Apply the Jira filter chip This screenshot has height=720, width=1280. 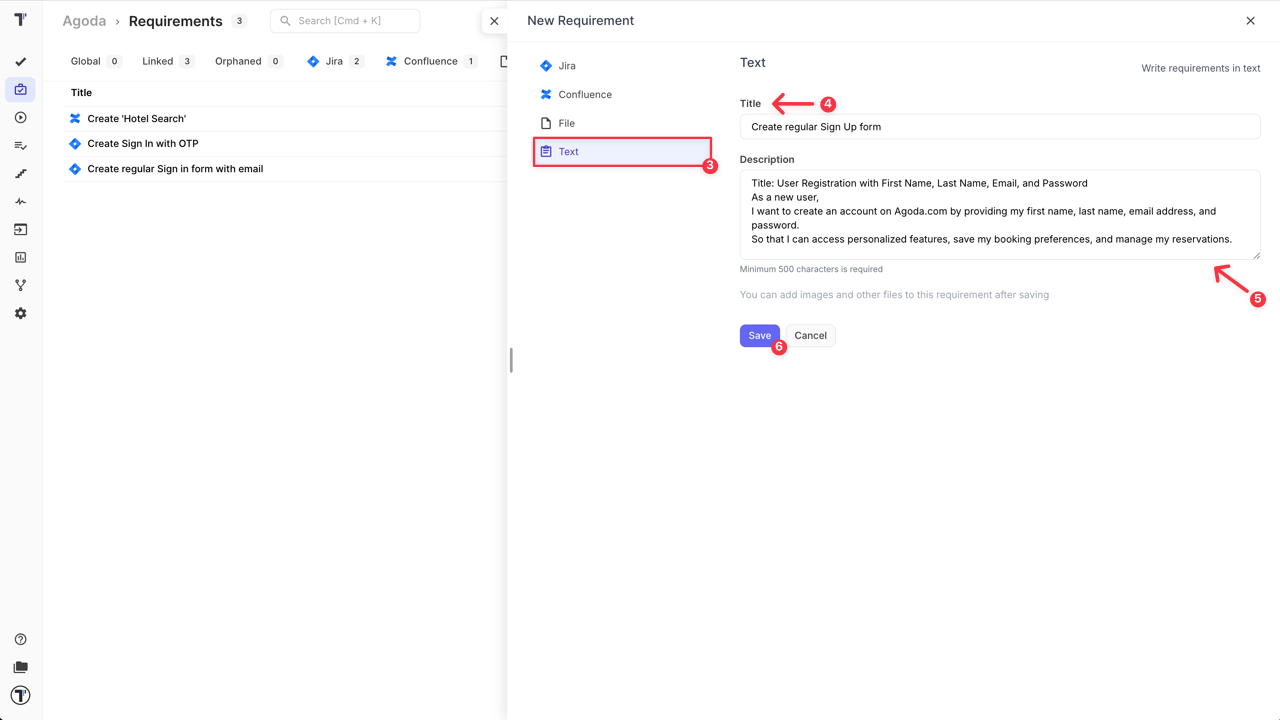coord(333,61)
